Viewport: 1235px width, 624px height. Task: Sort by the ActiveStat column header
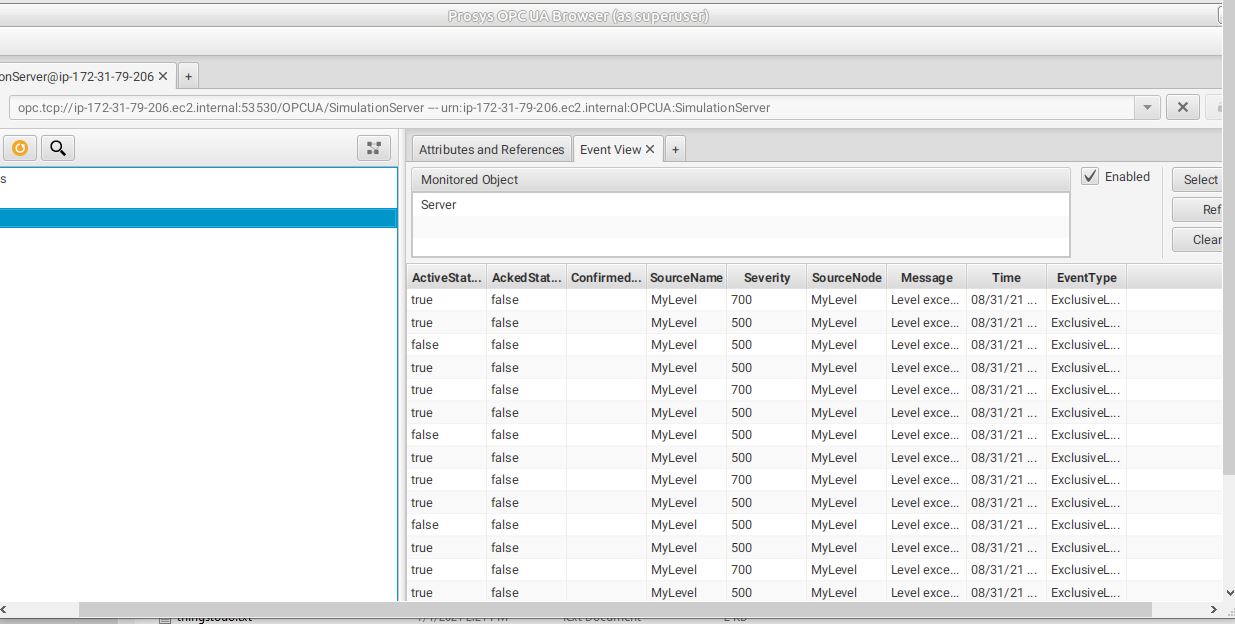pos(447,278)
